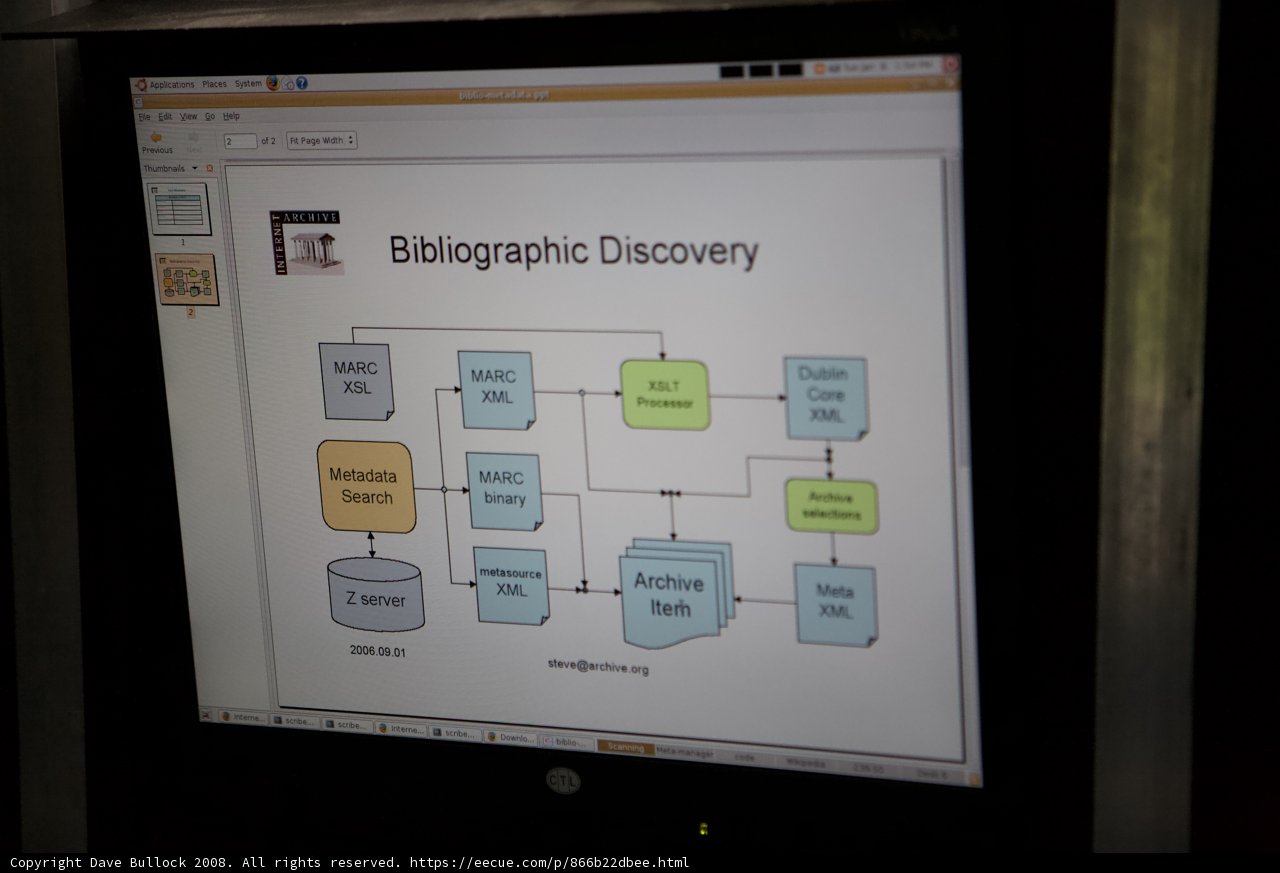
Task: Click the Bibliographic Discovery slide title
Action: coord(573,250)
